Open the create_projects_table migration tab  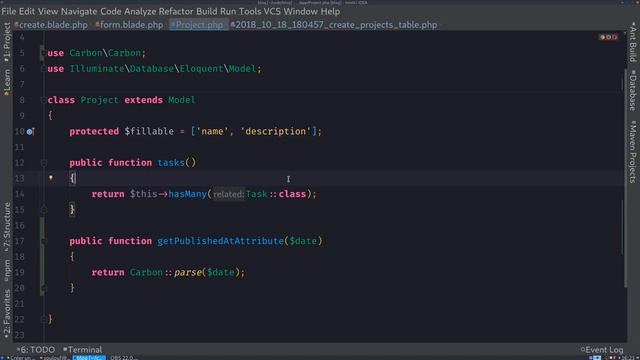(x=333, y=25)
